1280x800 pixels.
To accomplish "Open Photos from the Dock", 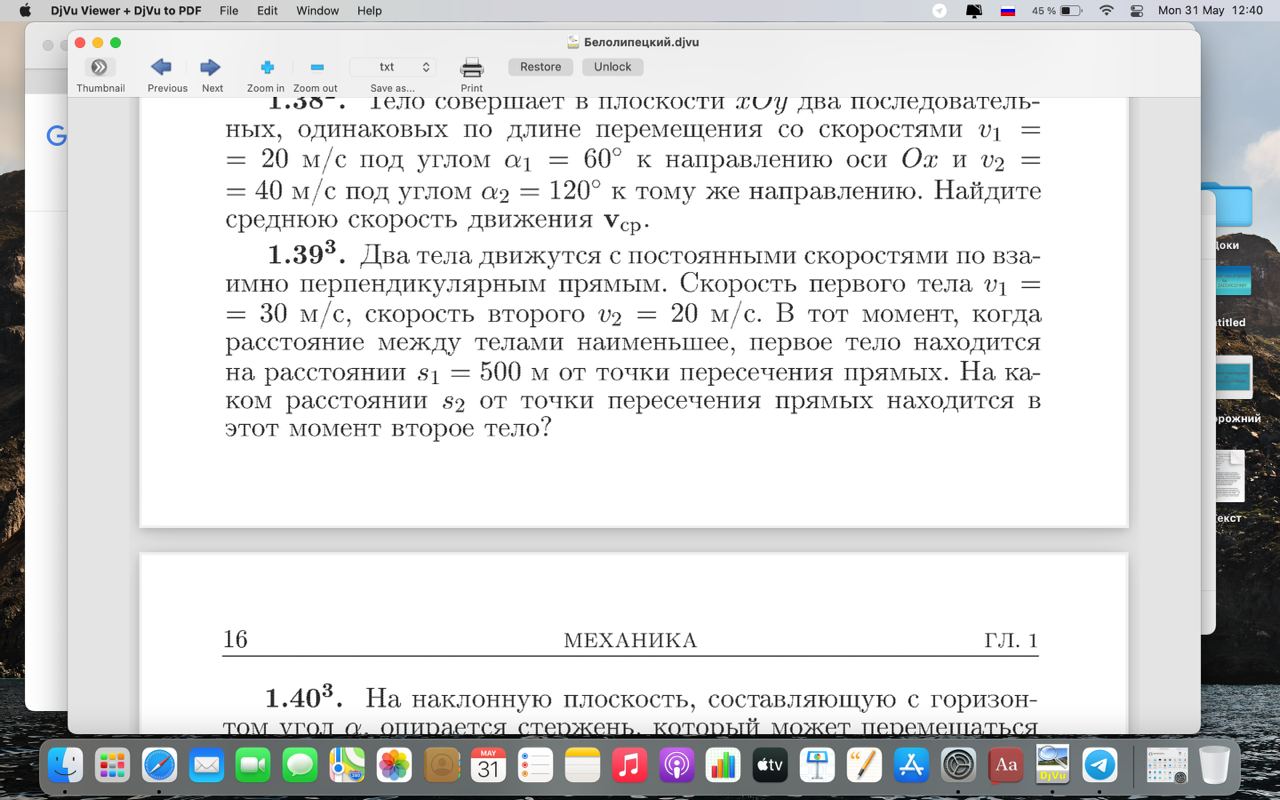I will pyautogui.click(x=394, y=765).
